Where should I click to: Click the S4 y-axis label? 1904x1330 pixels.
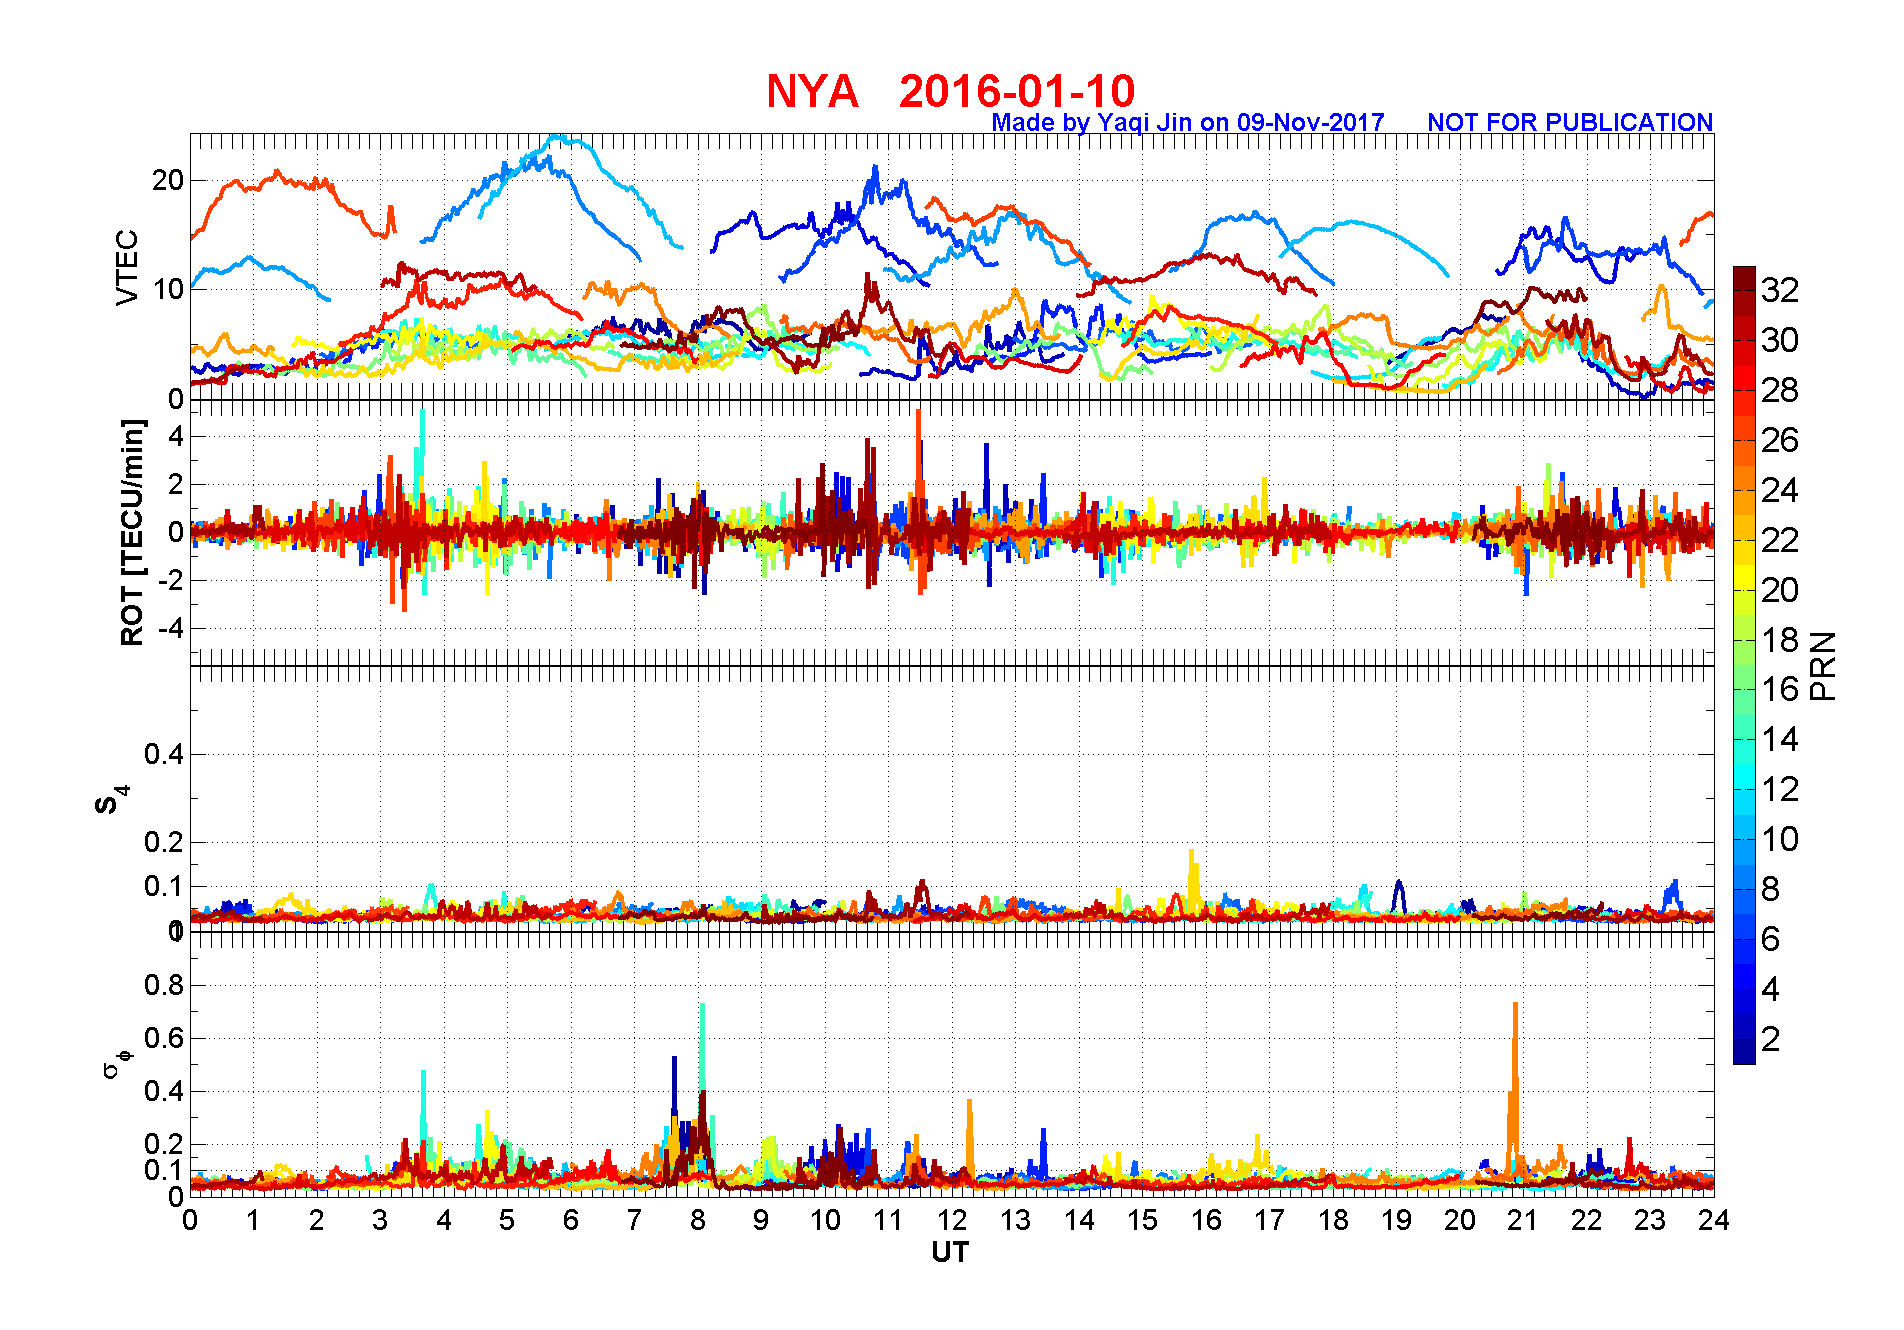[x=112, y=800]
